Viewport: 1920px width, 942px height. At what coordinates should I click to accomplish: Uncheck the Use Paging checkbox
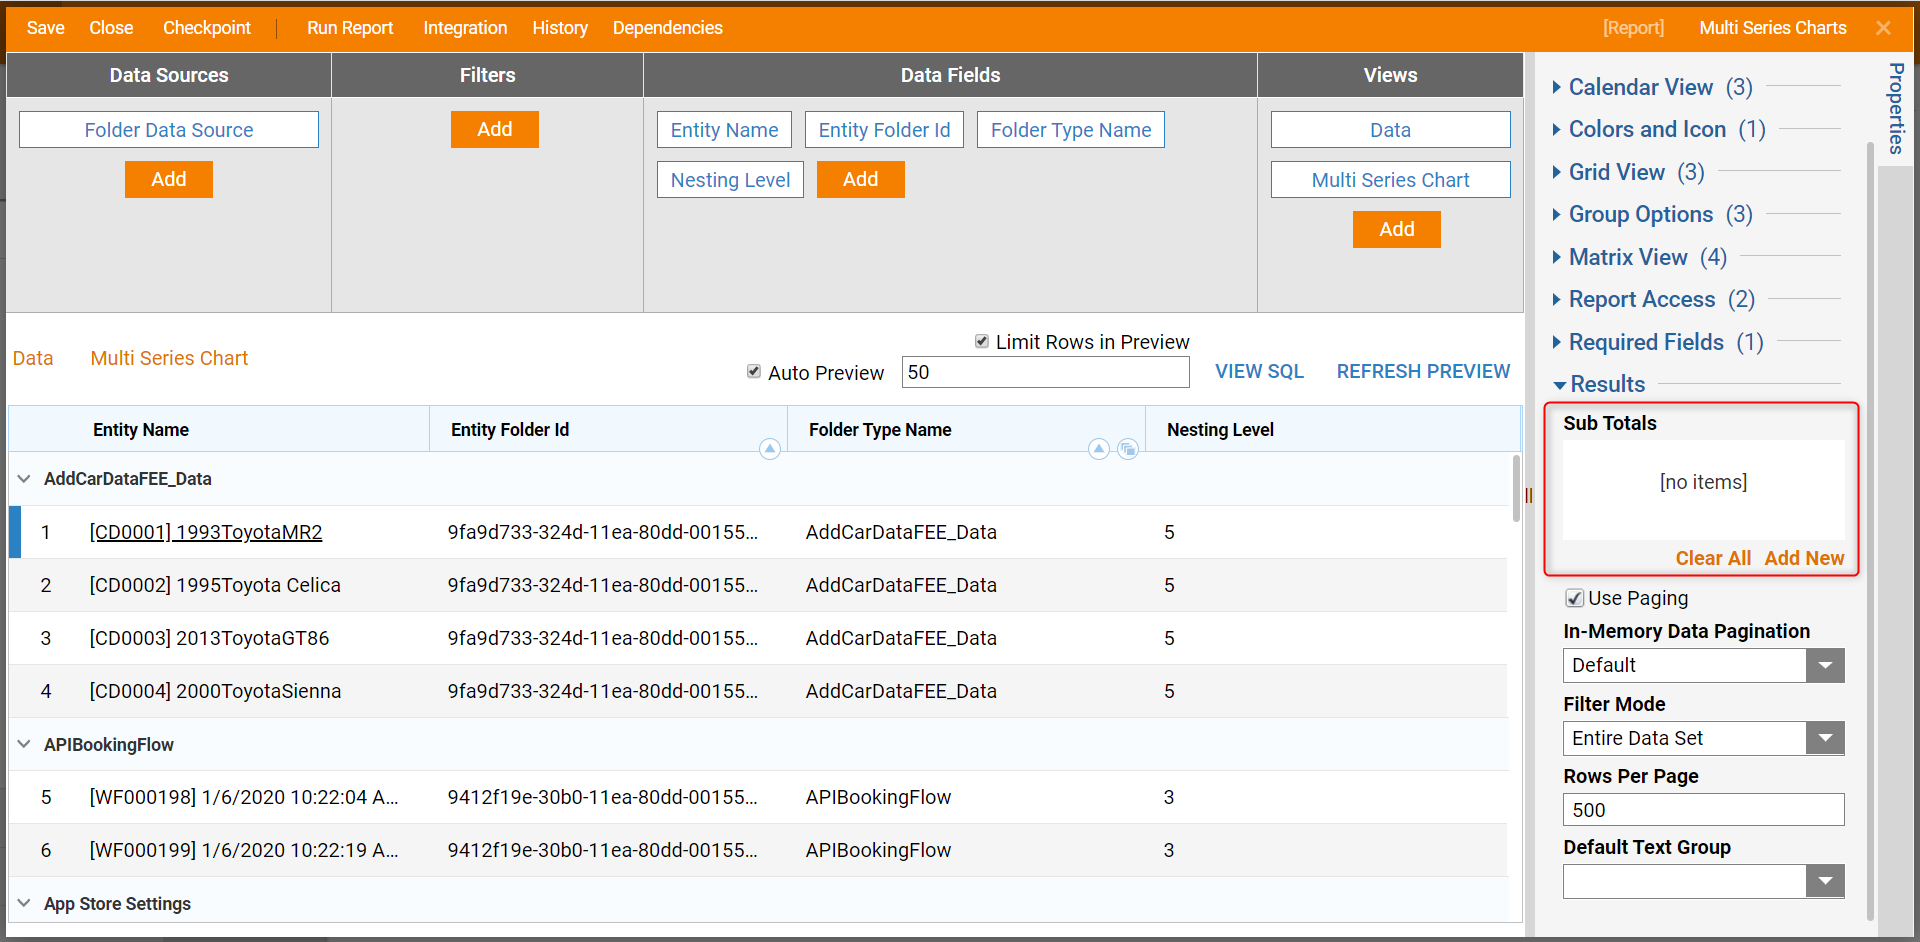pyautogui.click(x=1574, y=598)
